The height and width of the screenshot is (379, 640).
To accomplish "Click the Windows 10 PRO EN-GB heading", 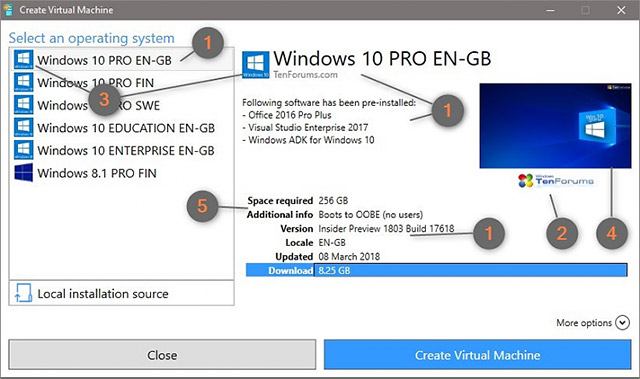I will [382, 58].
